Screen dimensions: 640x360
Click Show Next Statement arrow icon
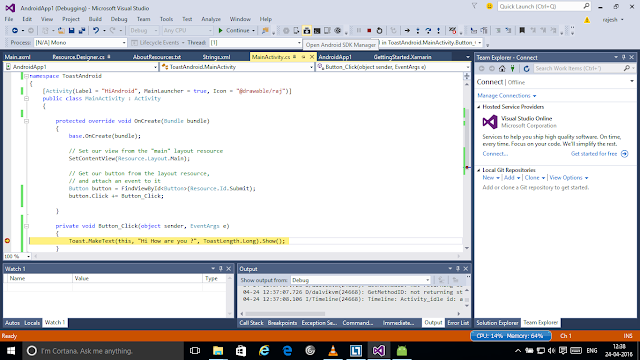coord(407,31)
